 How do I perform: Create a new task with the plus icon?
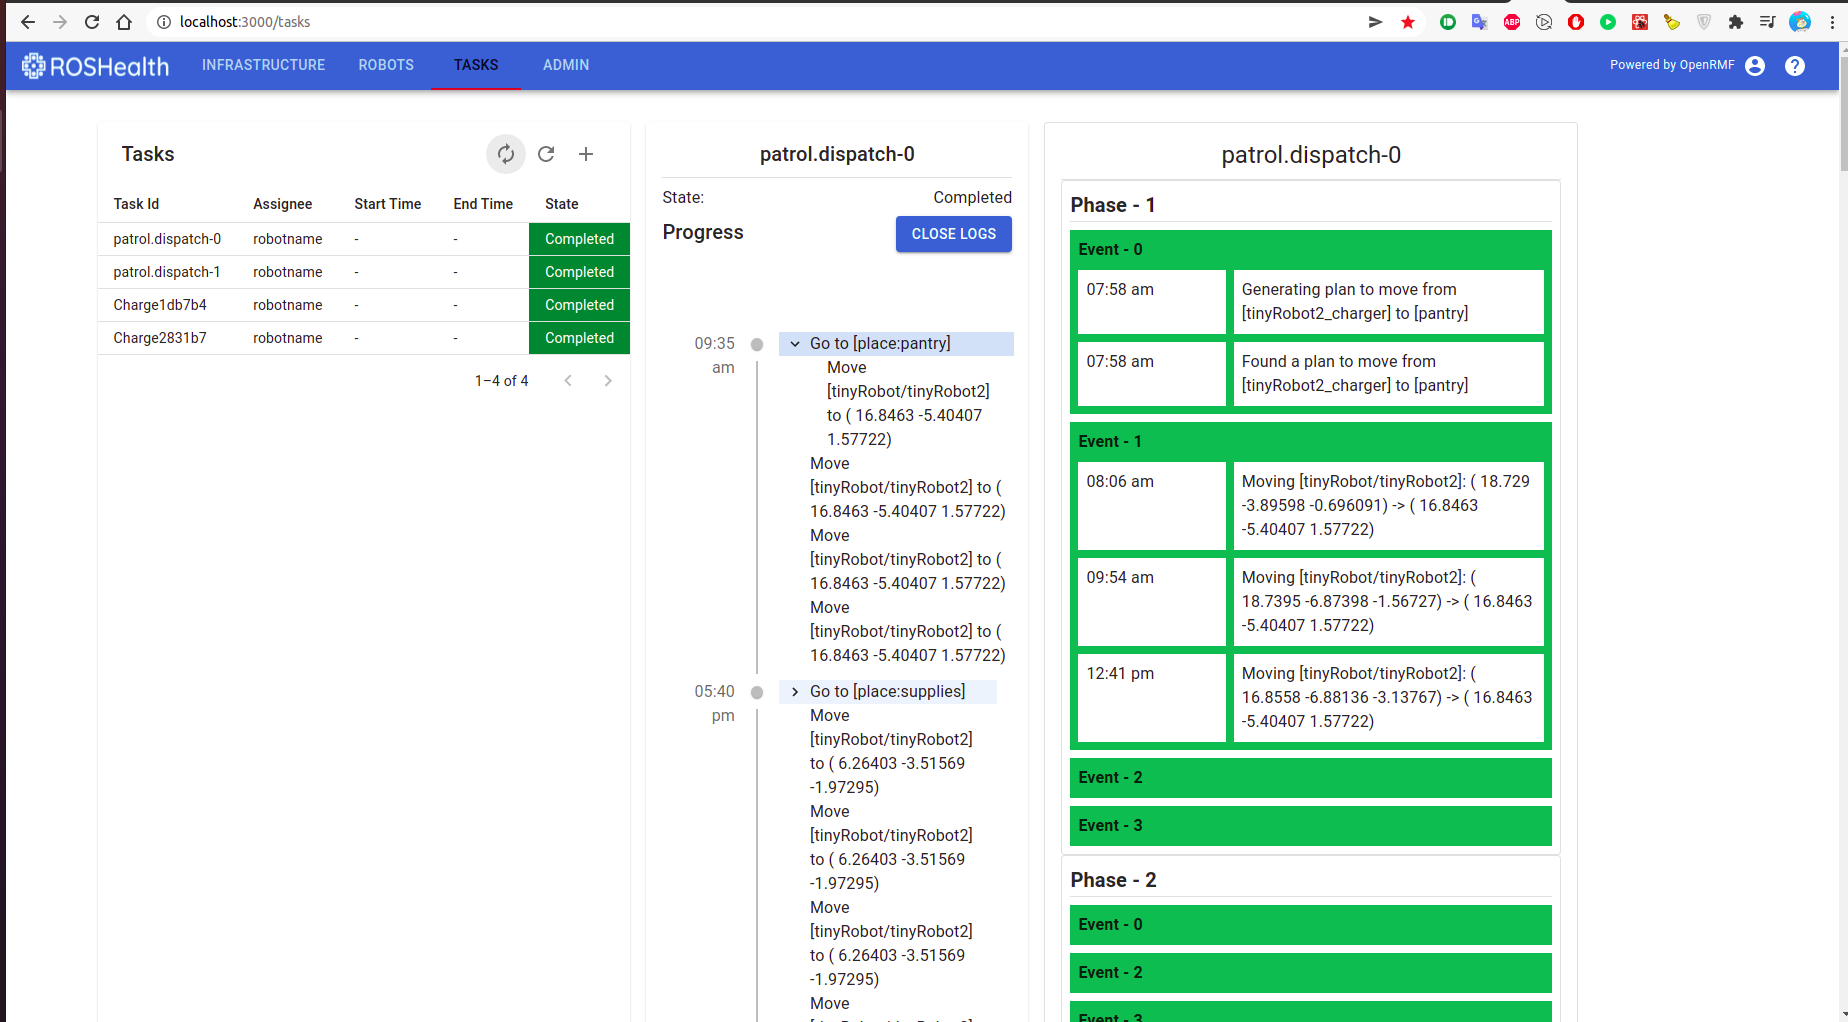[x=586, y=154]
